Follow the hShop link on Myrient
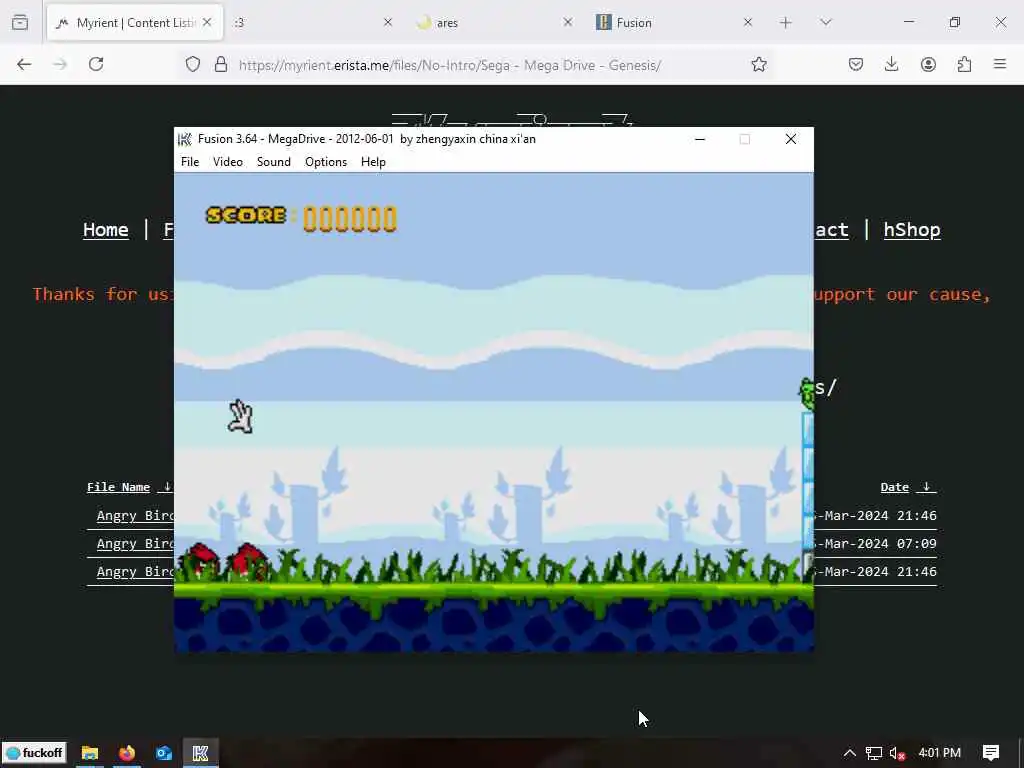The width and height of the screenshot is (1024, 768). (912, 230)
